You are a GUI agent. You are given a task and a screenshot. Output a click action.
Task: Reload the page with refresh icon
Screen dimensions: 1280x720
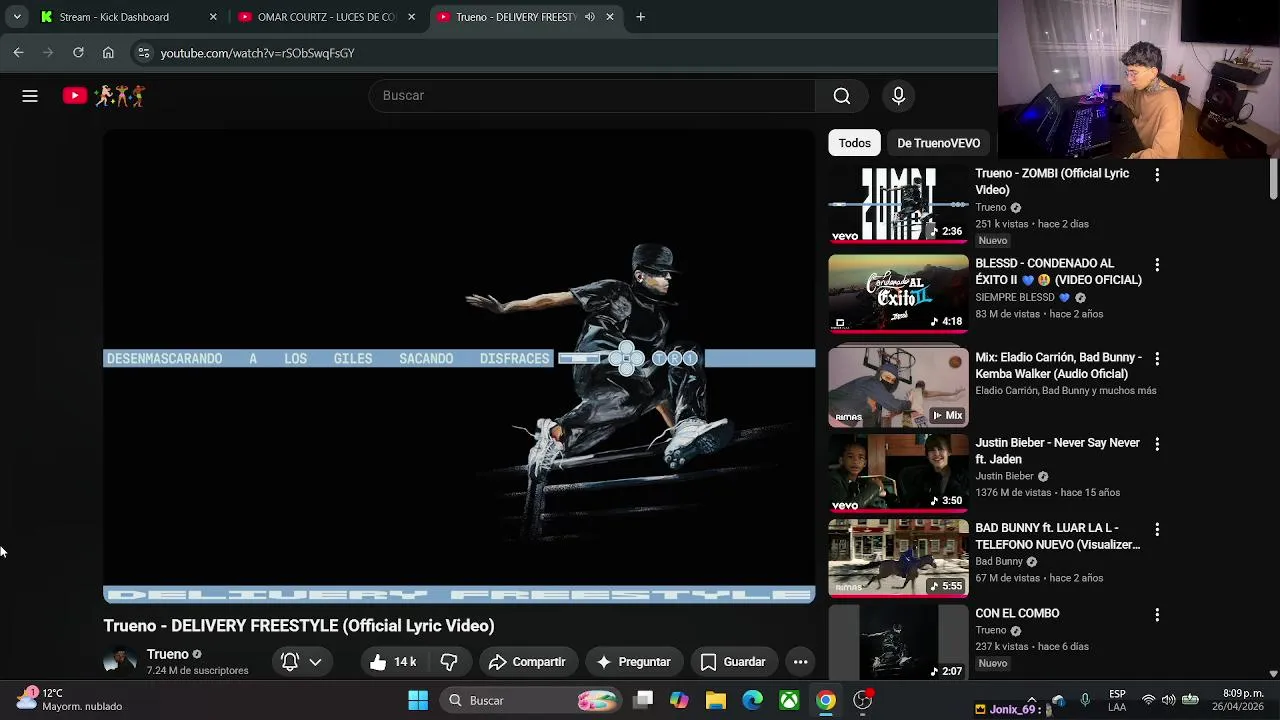coord(78,53)
